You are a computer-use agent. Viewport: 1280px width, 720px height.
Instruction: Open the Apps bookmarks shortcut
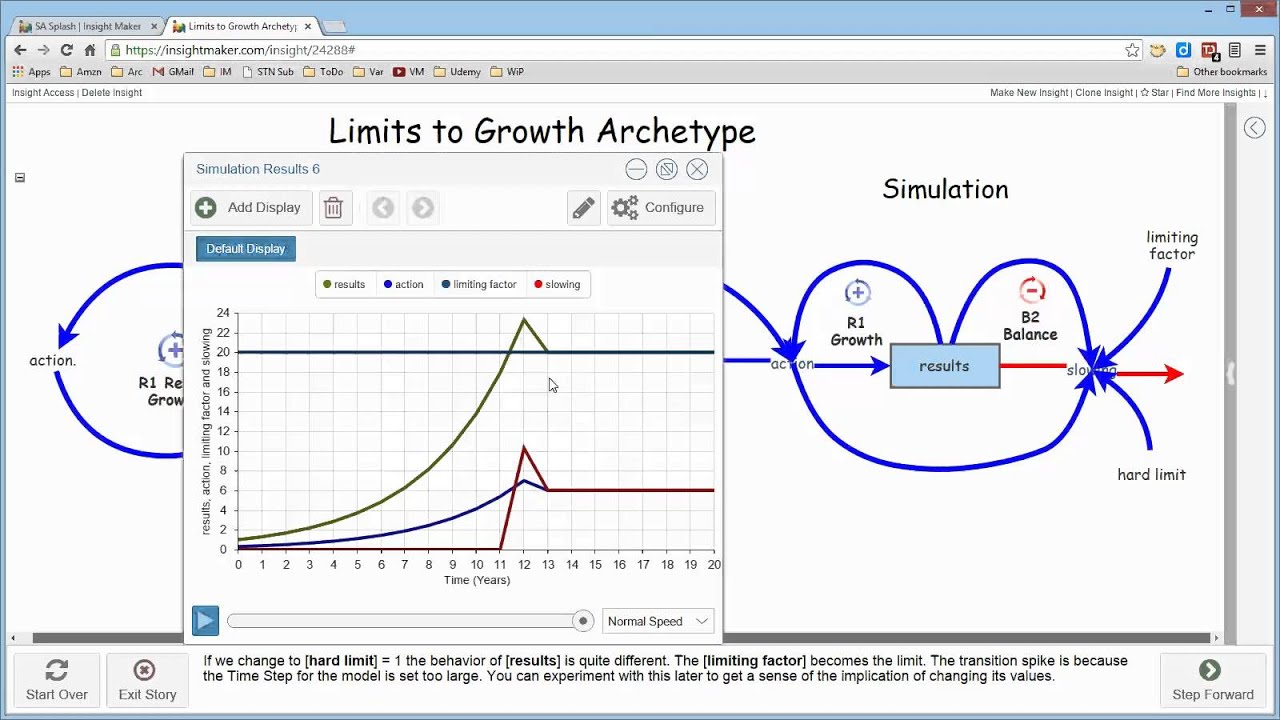(x=31, y=72)
